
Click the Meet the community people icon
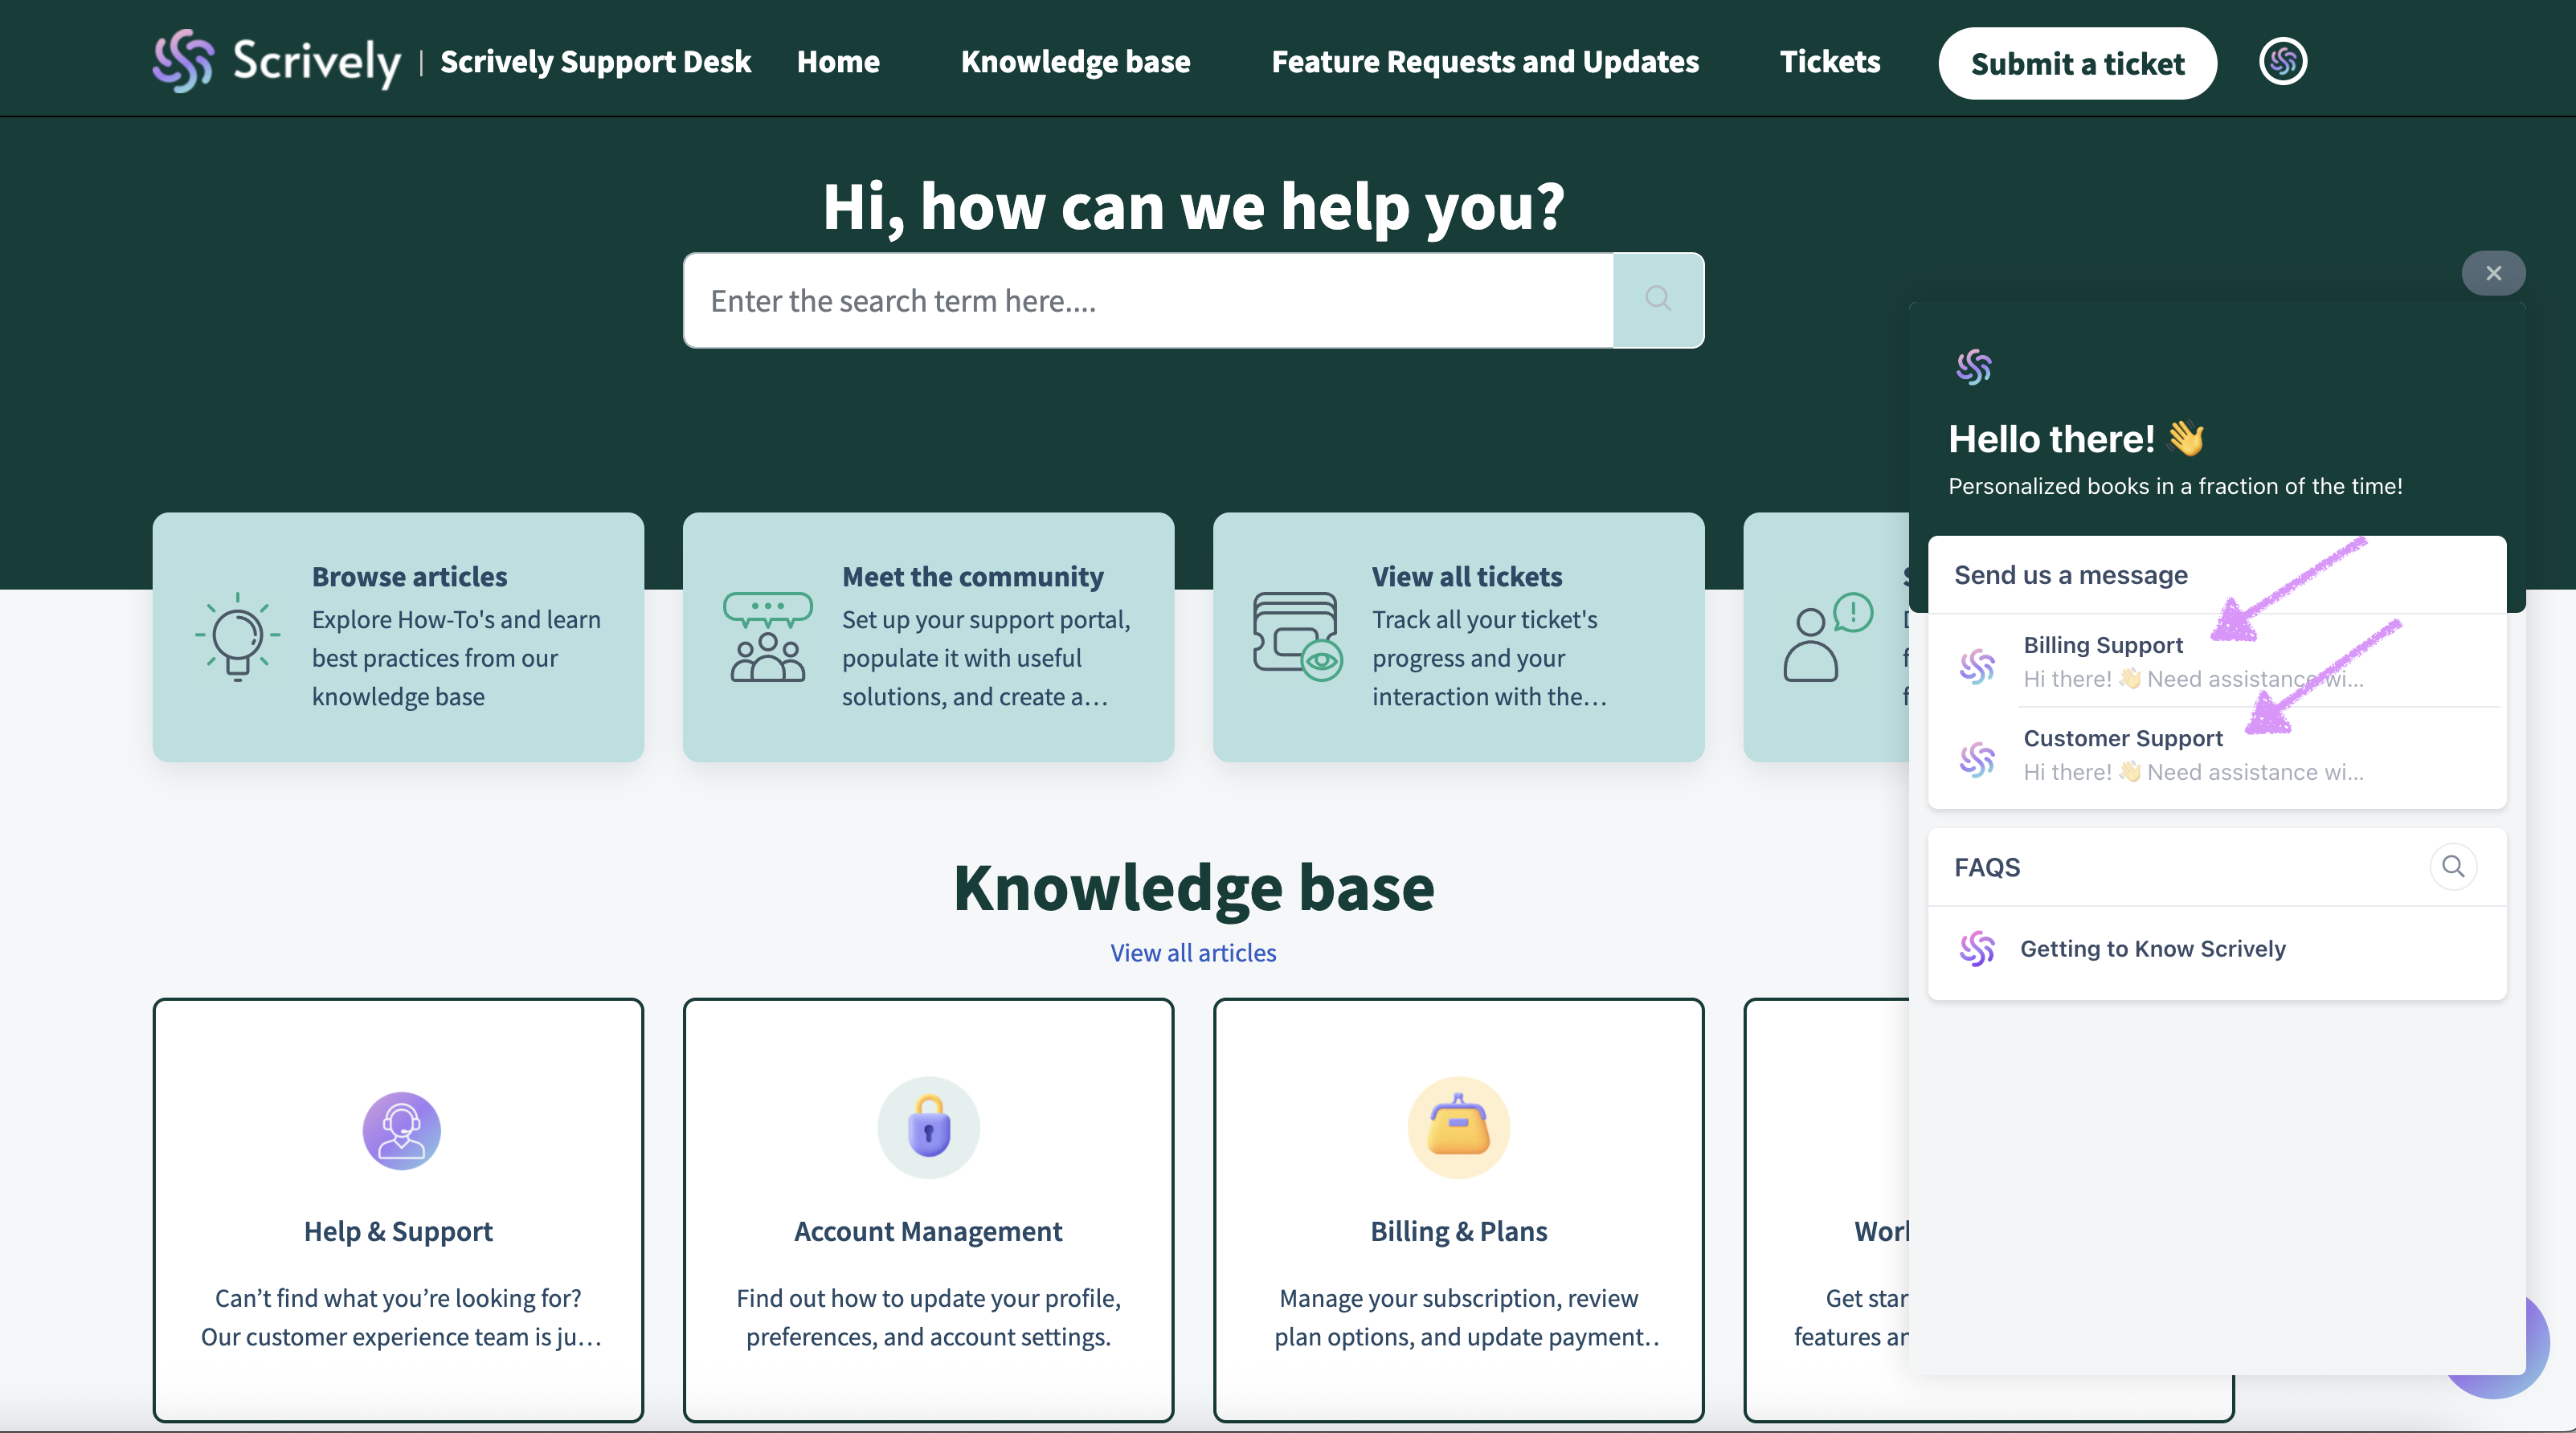[x=767, y=637]
